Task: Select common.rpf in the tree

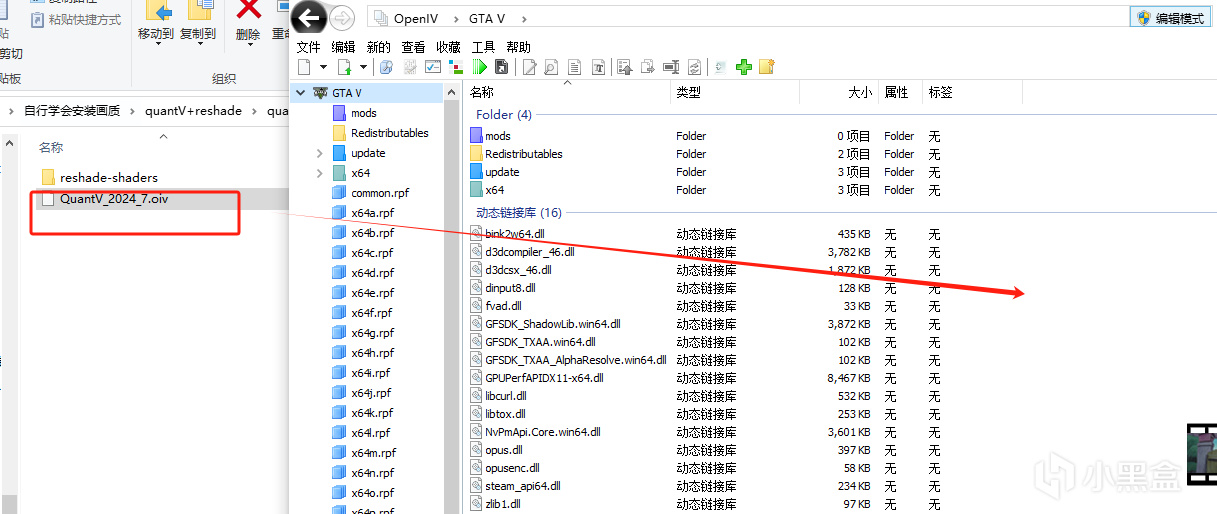Action: pos(380,193)
